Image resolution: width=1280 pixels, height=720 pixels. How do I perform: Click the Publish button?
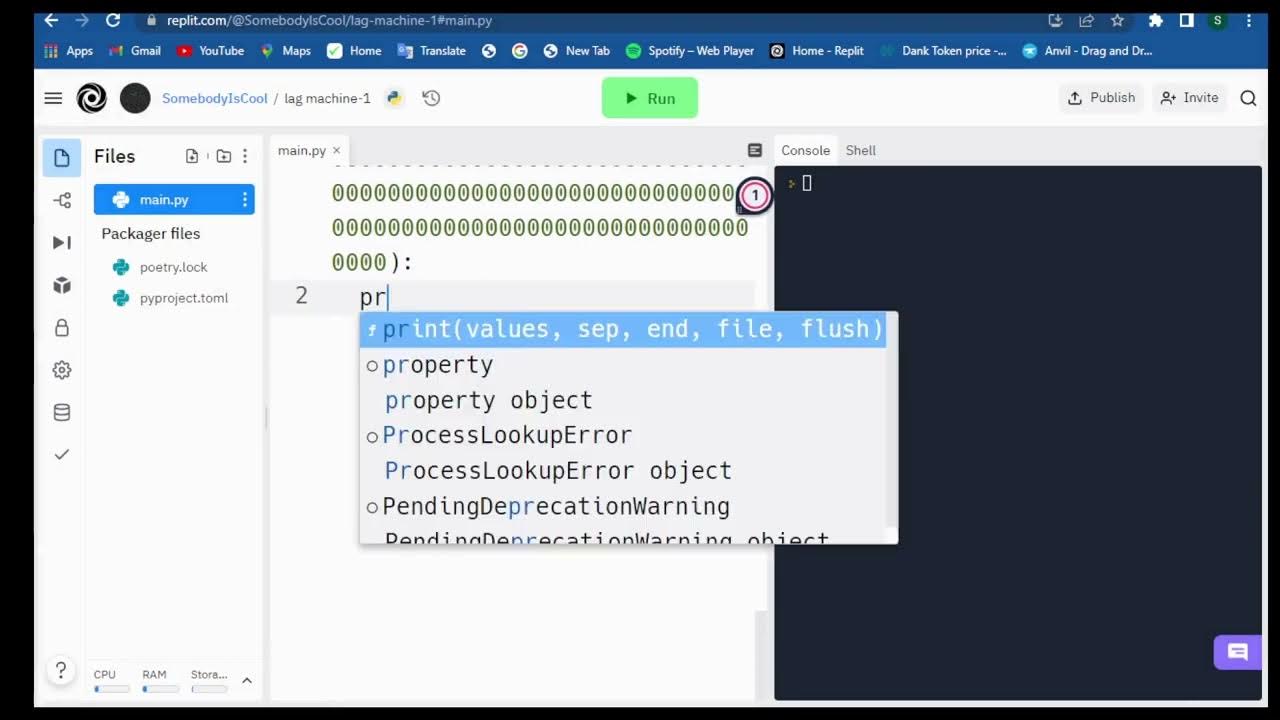[x=1102, y=98]
